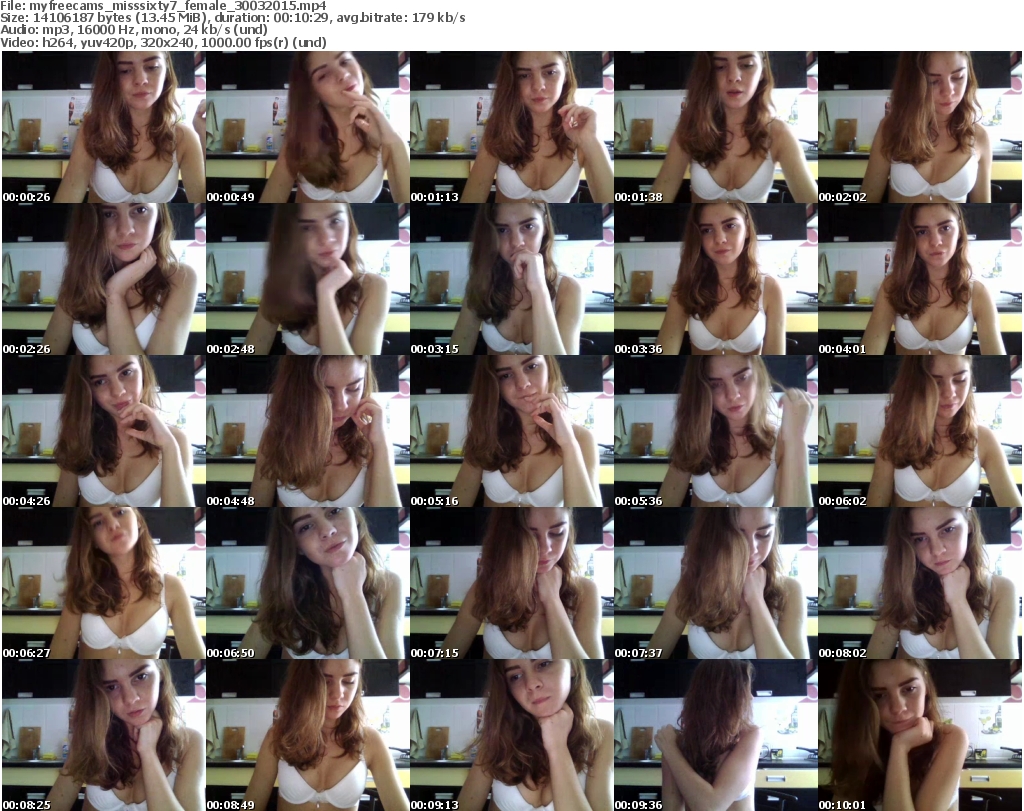Select the thumbnail stamped 00:02:48
Image resolution: width=1024 pixels, height=811 pixels.
[308, 279]
